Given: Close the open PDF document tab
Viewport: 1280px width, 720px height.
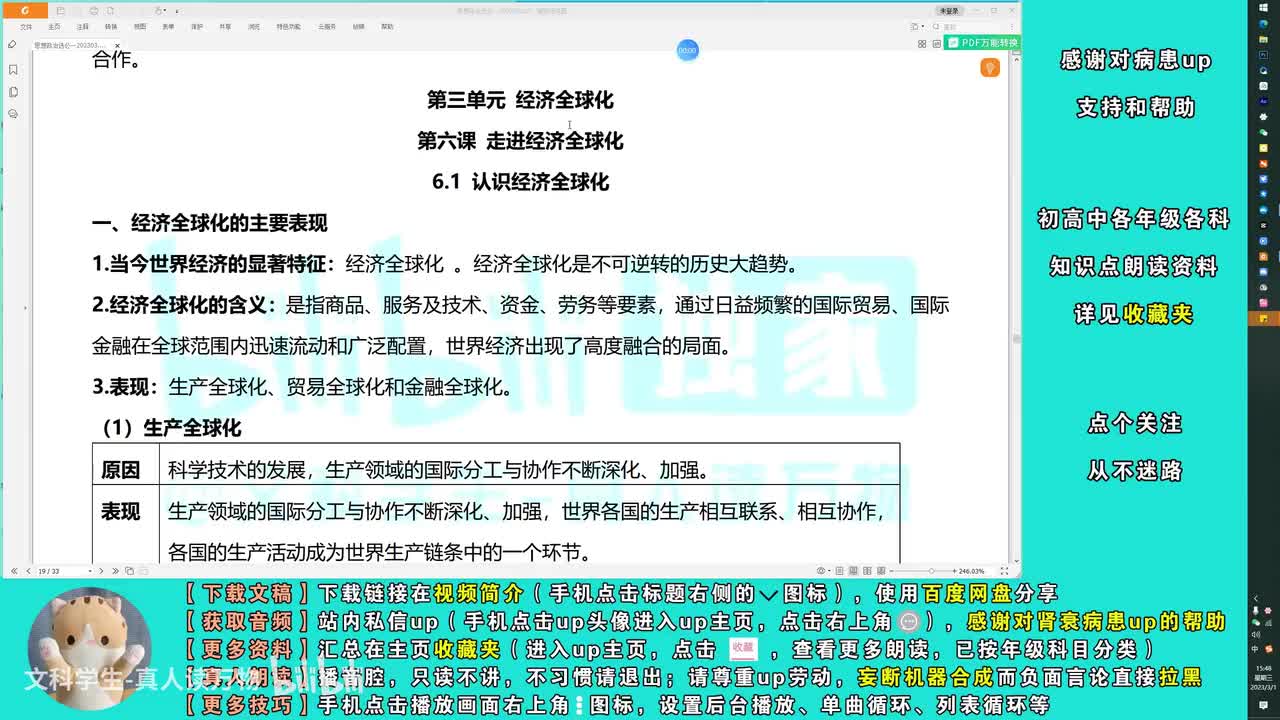Looking at the screenshot, I should (x=117, y=45).
